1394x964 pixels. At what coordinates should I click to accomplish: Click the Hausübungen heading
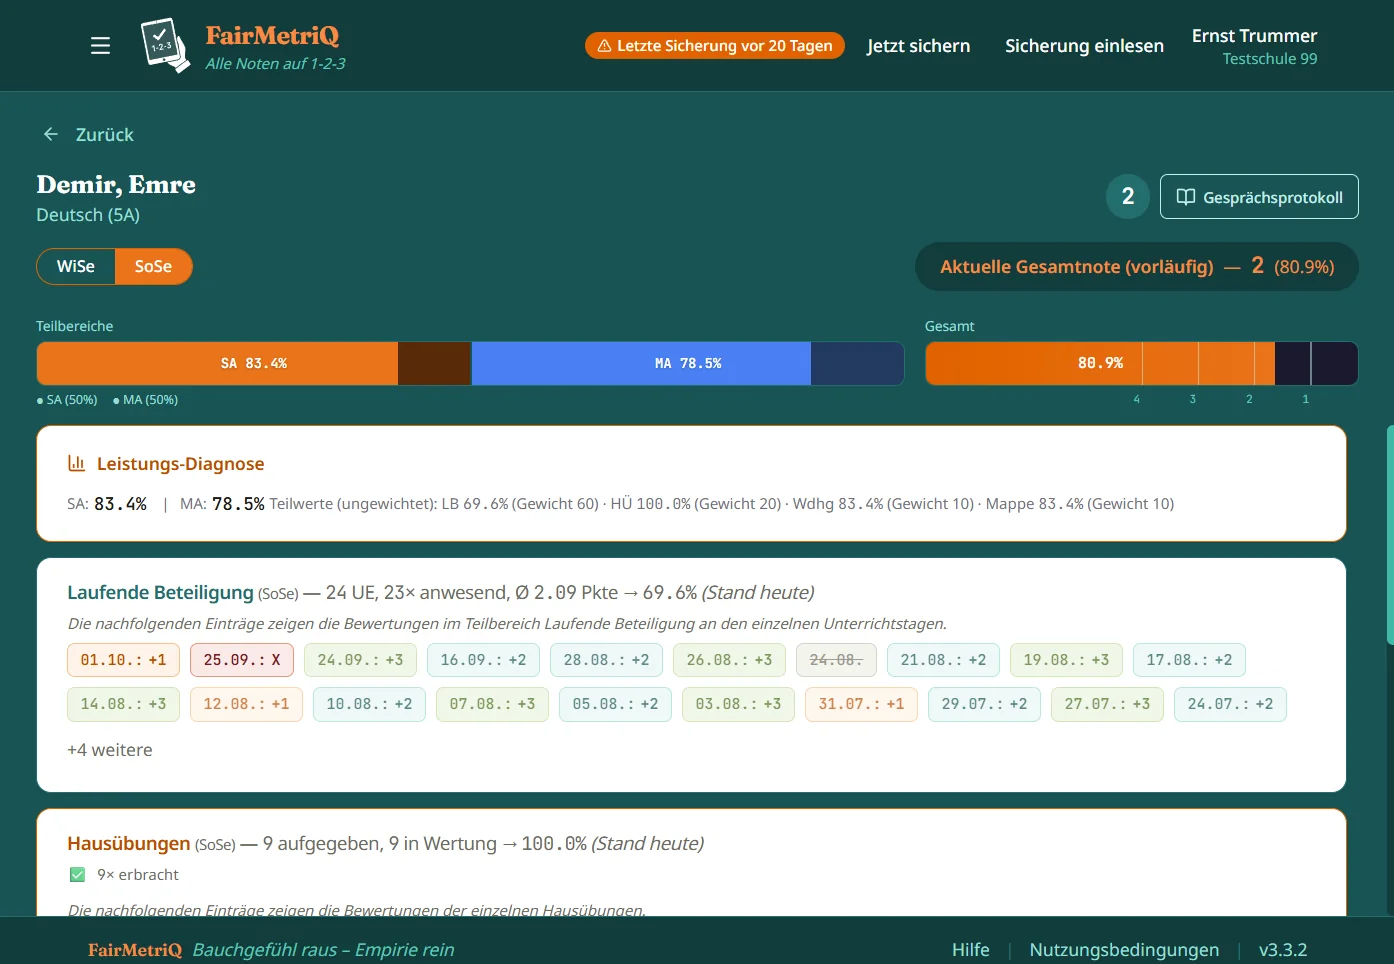click(128, 843)
